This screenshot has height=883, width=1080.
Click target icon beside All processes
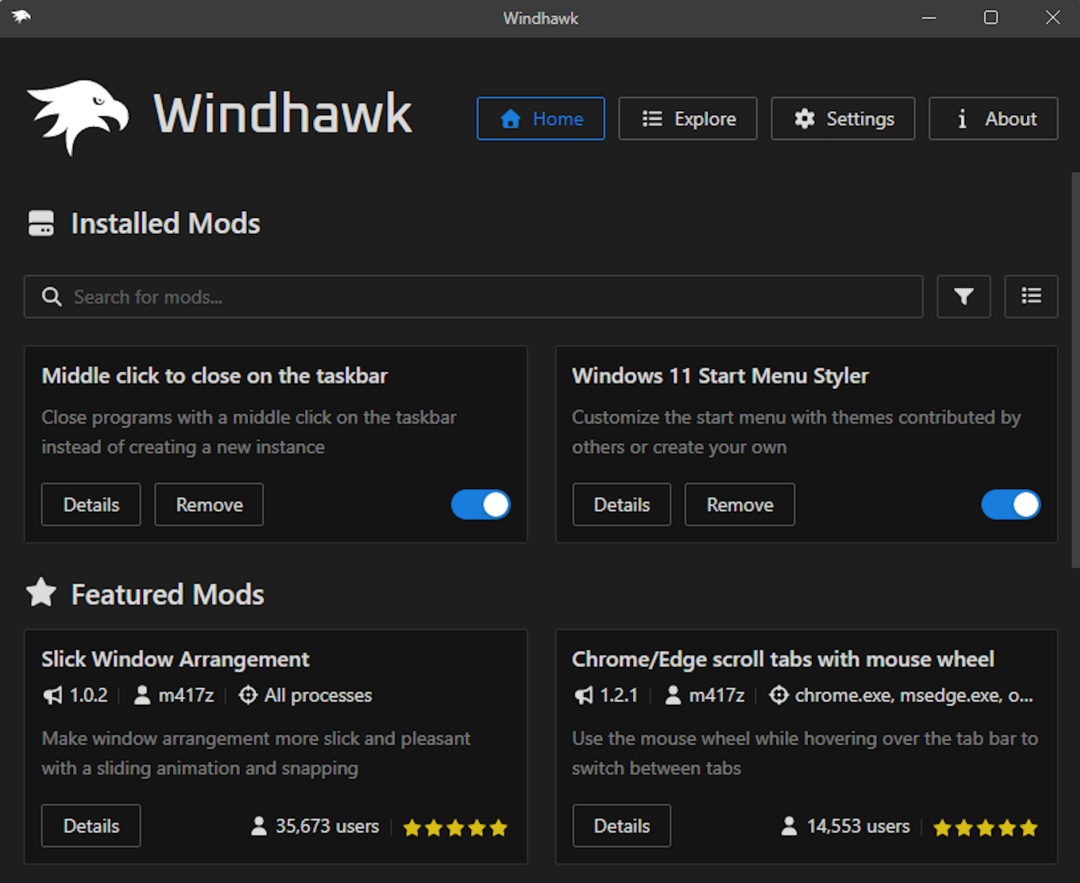tap(248, 695)
